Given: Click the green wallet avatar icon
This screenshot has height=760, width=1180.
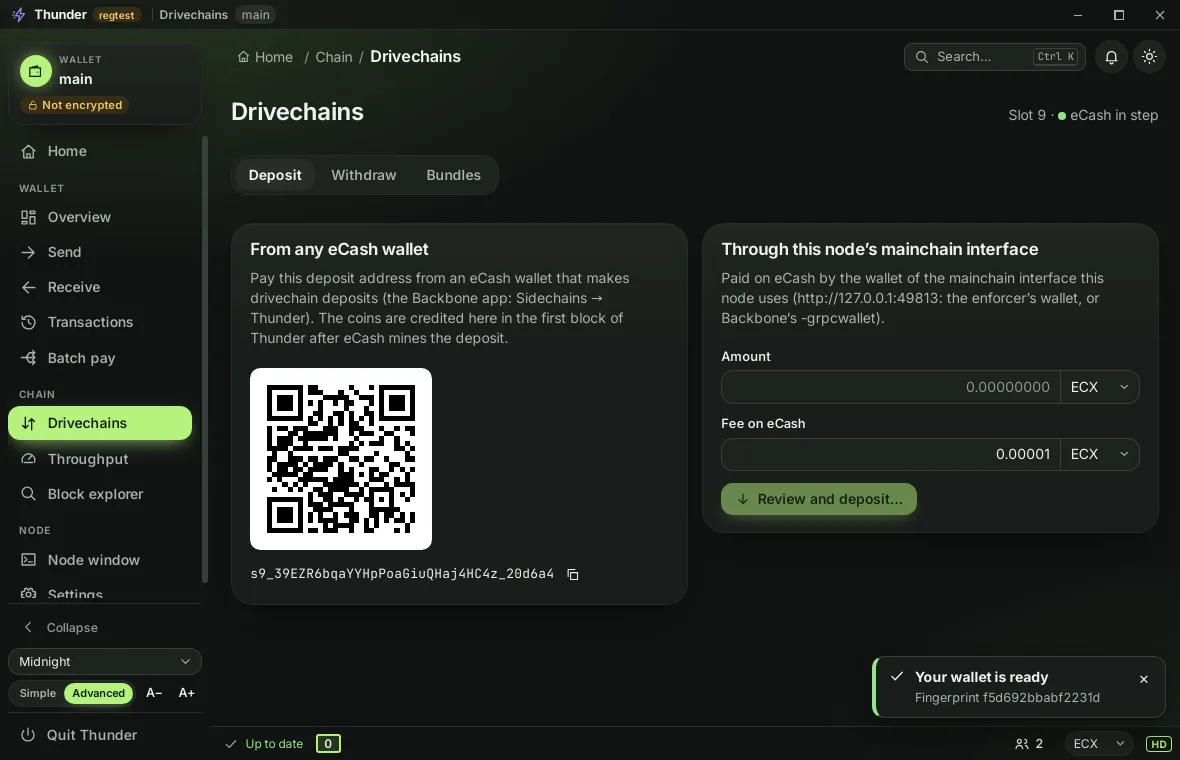Looking at the screenshot, I should pos(35,71).
